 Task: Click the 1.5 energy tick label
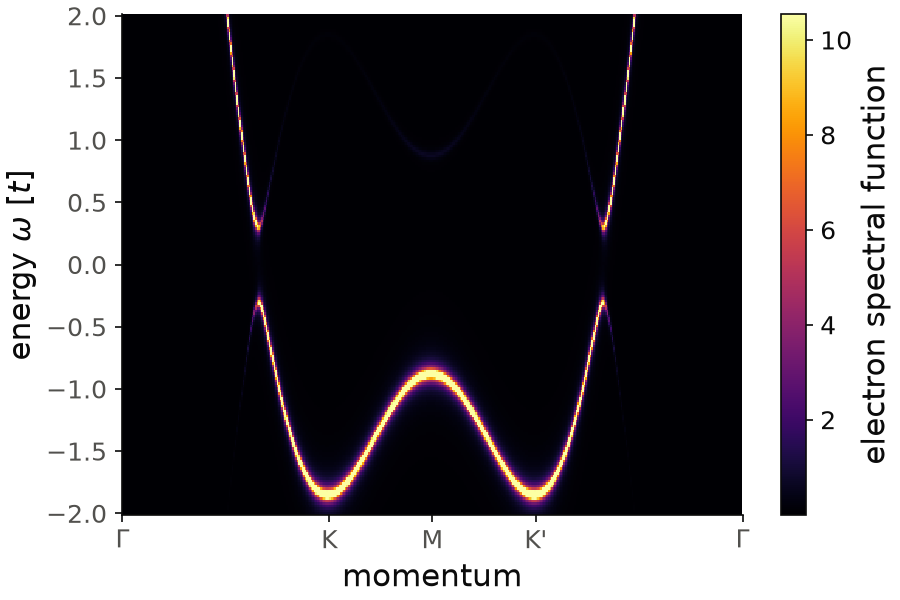[87, 79]
